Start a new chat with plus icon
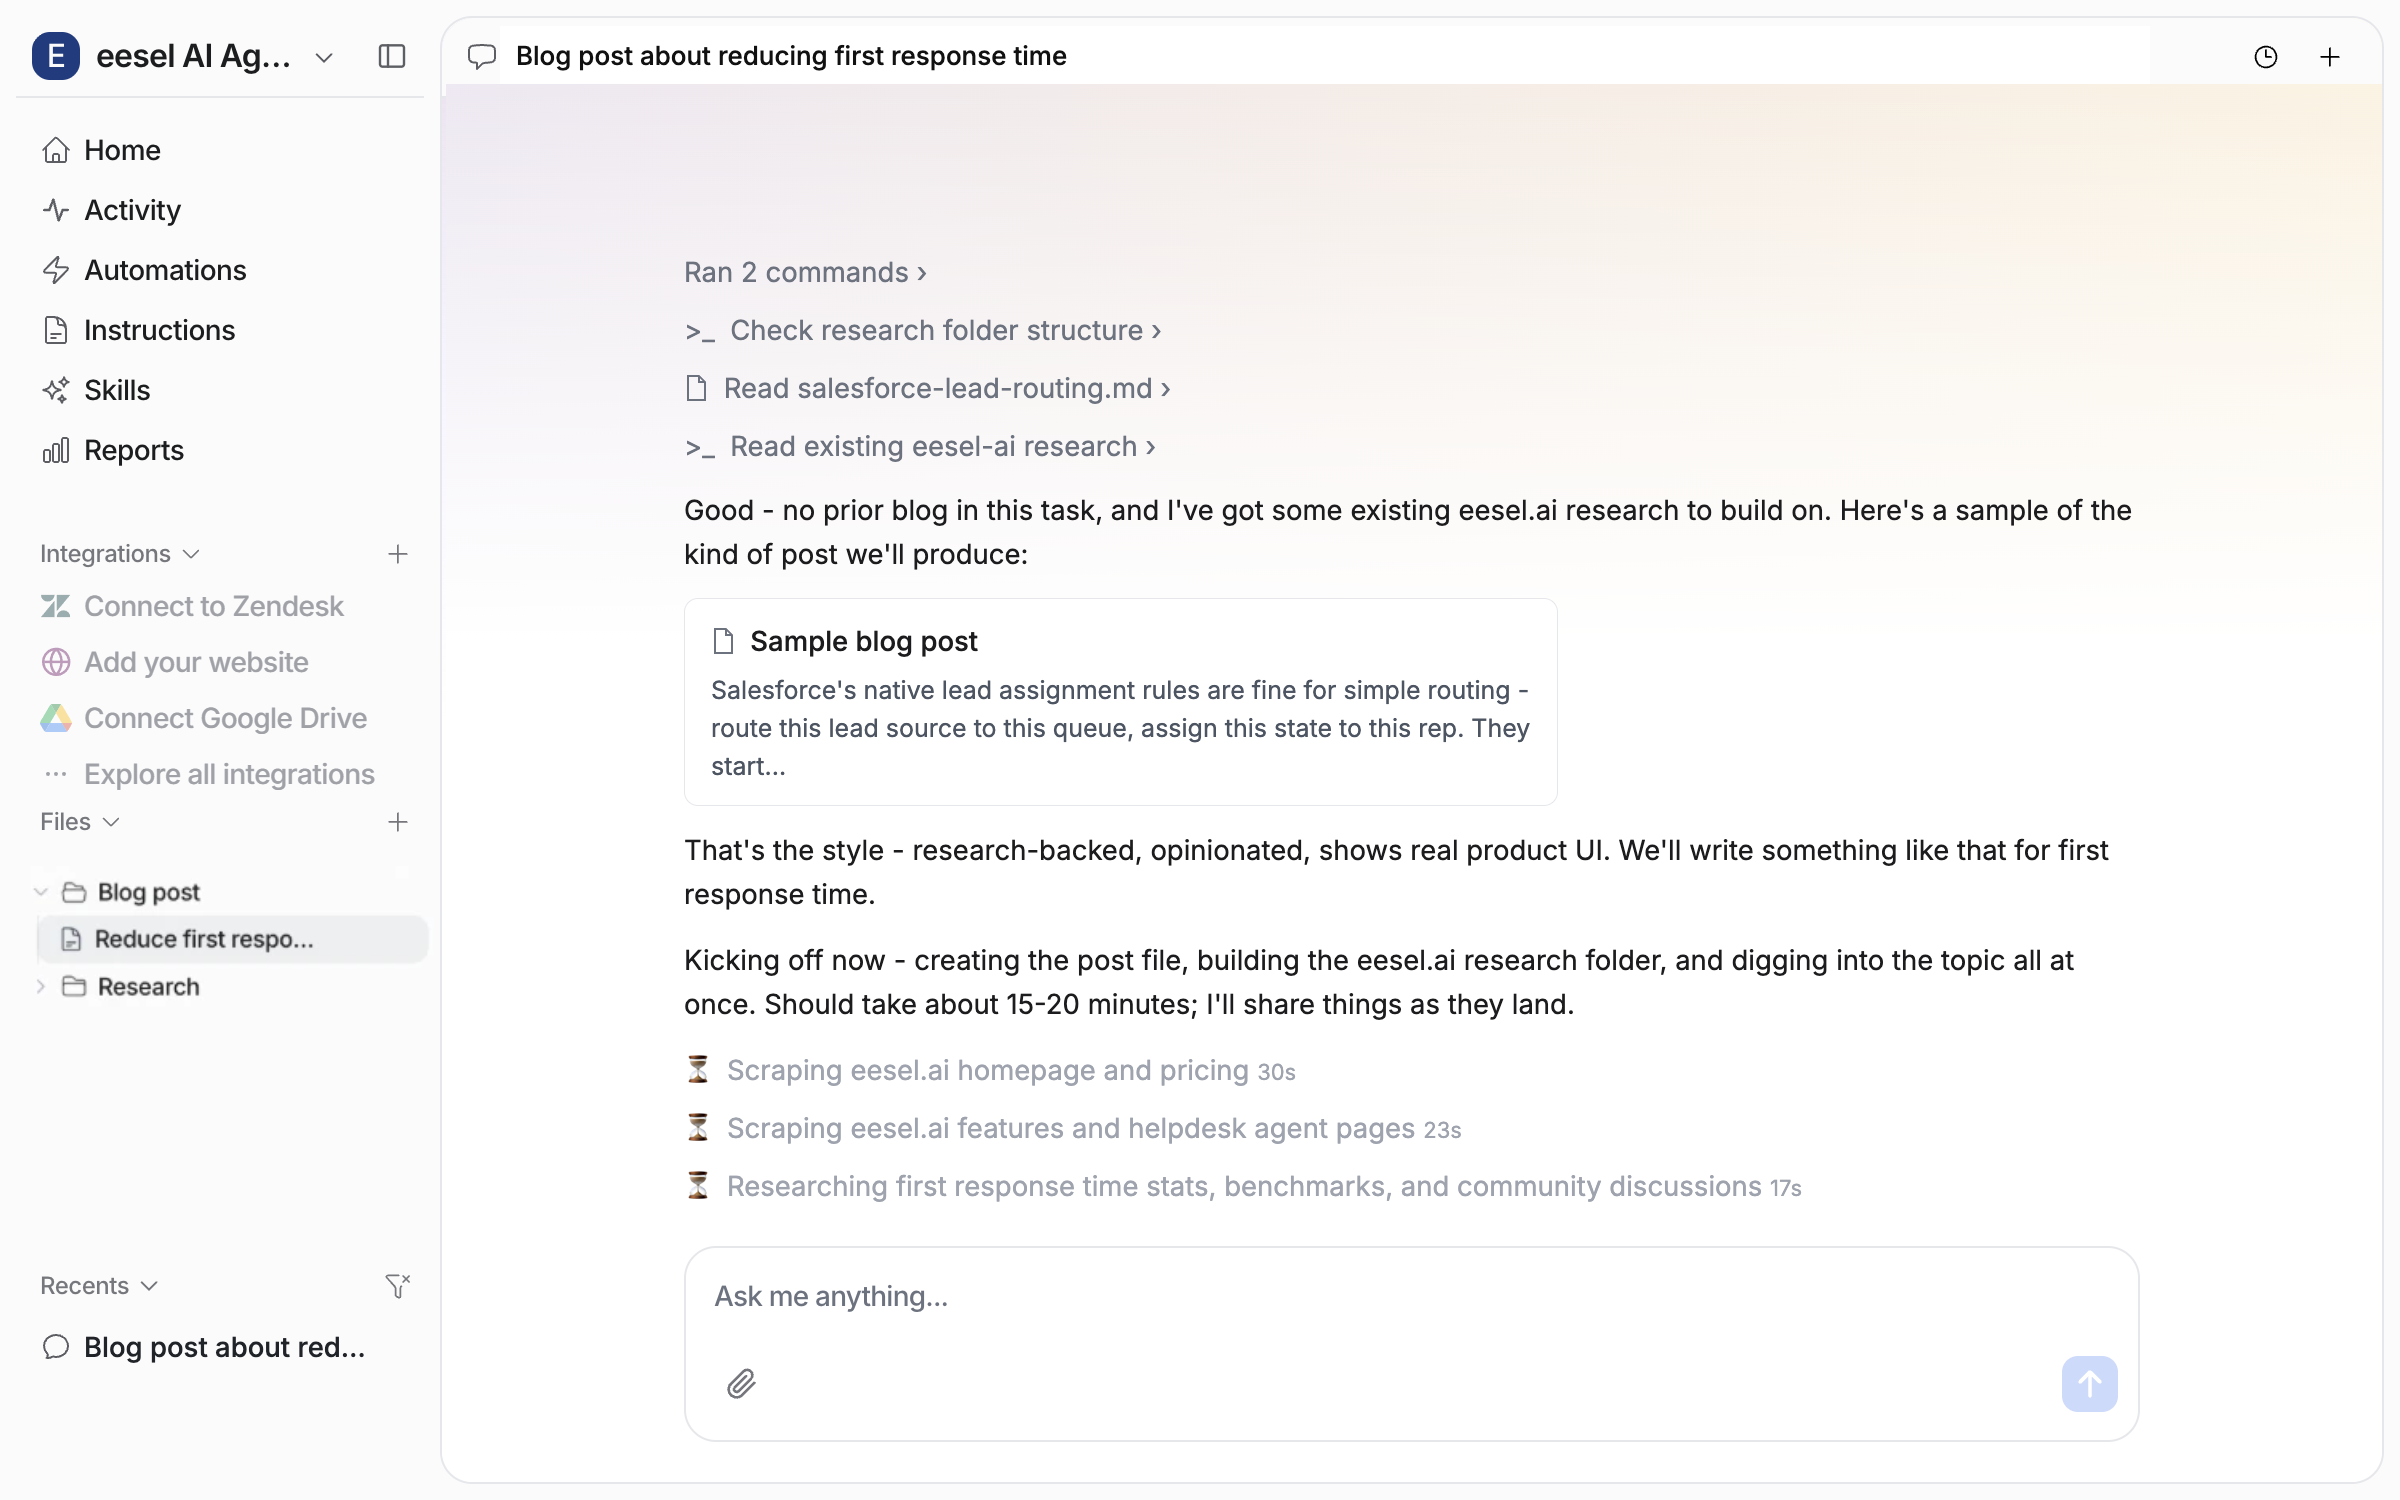Image resolution: width=2400 pixels, height=1500 pixels. (x=2329, y=57)
